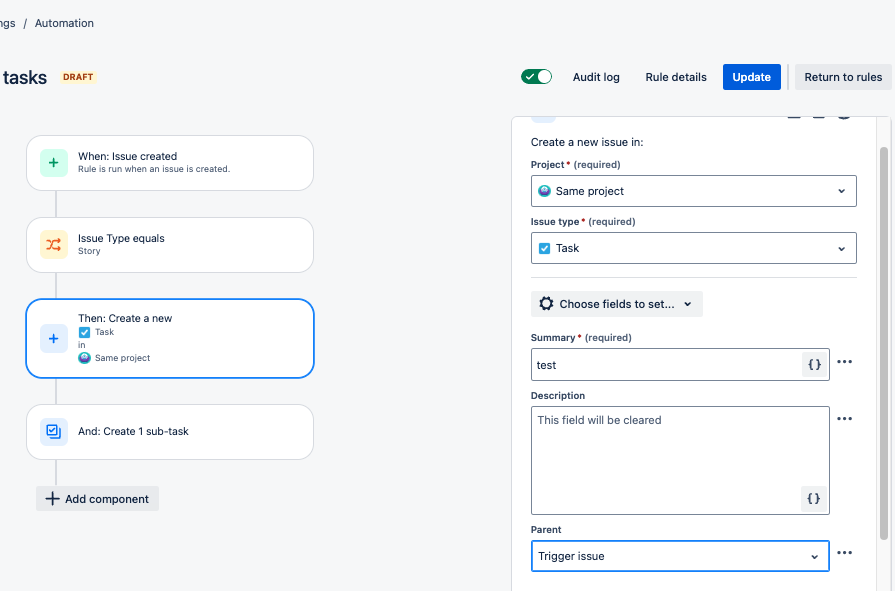Click the green plus Issue created trigger icon
This screenshot has width=895, height=591.
(54, 163)
